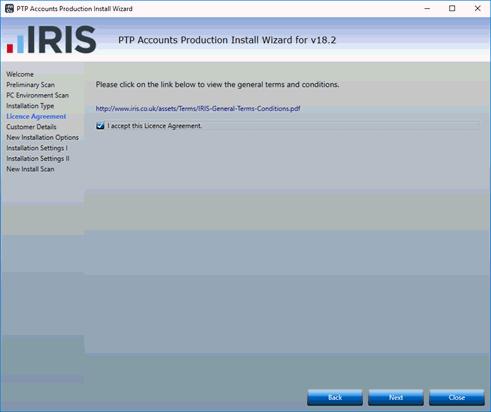Click the IRIS logo in the header

51,40
